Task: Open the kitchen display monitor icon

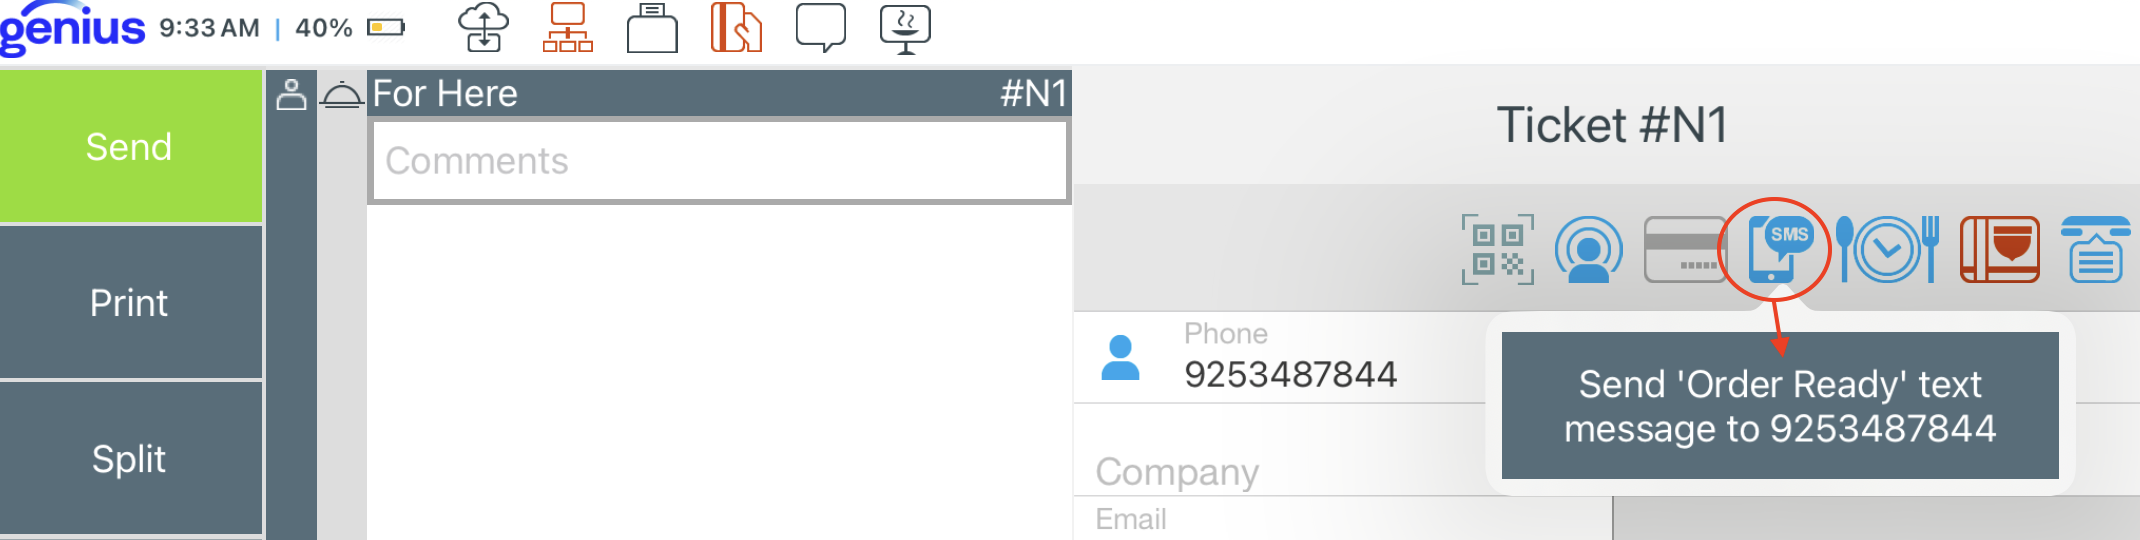Action: pyautogui.click(x=905, y=29)
